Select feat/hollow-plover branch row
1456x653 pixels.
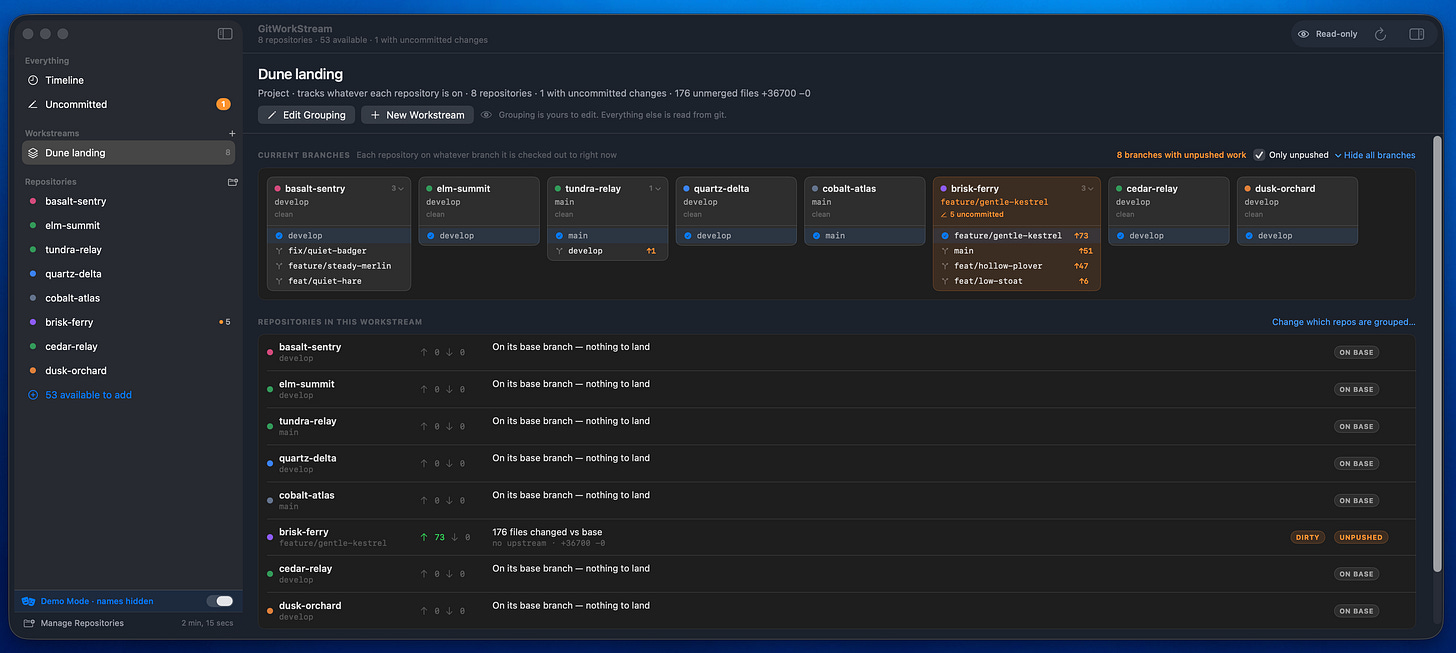pyautogui.click(x=1017, y=266)
